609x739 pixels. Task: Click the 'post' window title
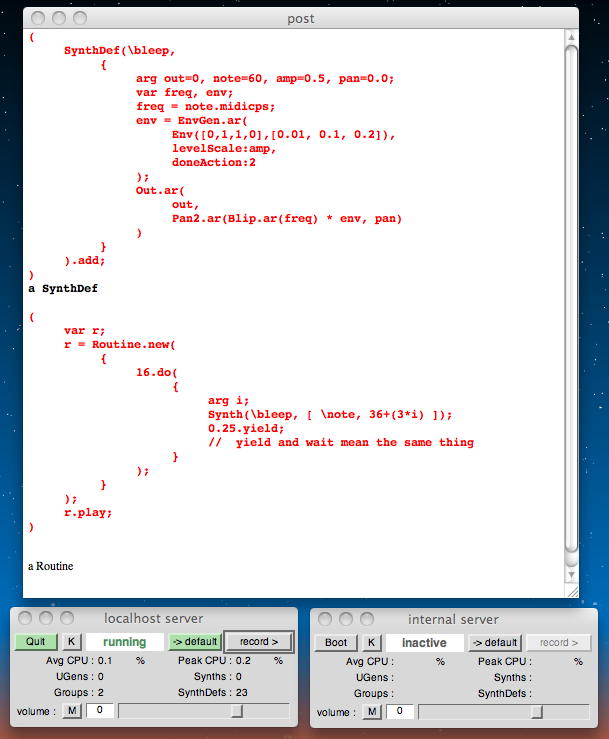tap(301, 19)
